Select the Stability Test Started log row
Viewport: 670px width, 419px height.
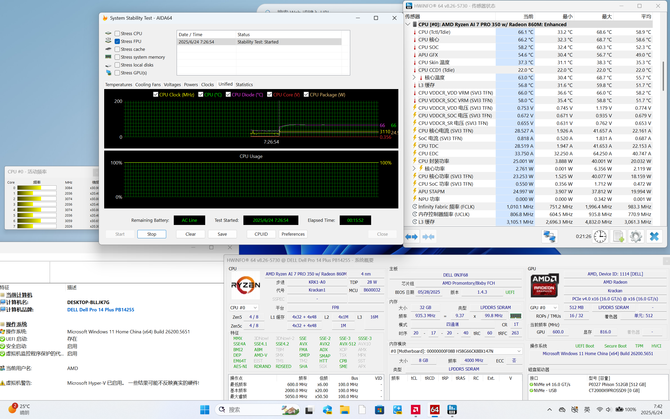259,42
